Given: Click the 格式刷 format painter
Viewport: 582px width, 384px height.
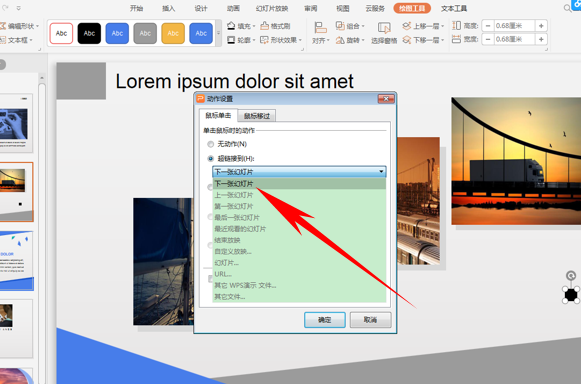Looking at the screenshot, I should click(x=275, y=26).
